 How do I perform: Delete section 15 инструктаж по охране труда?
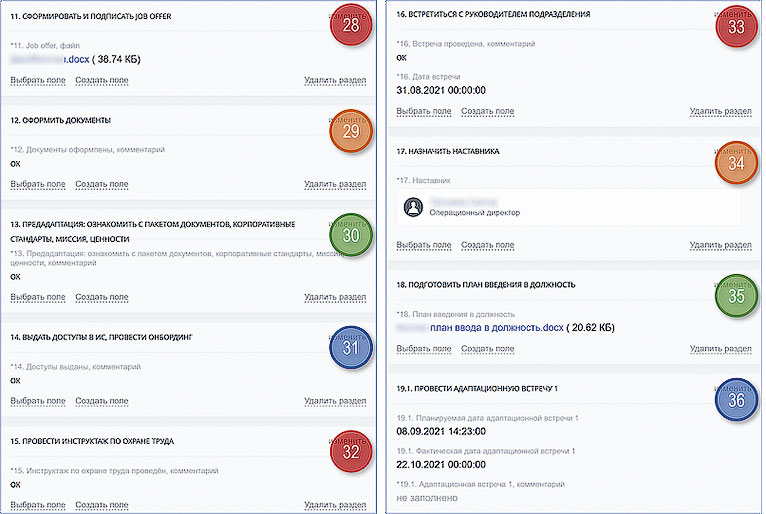[335, 505]
